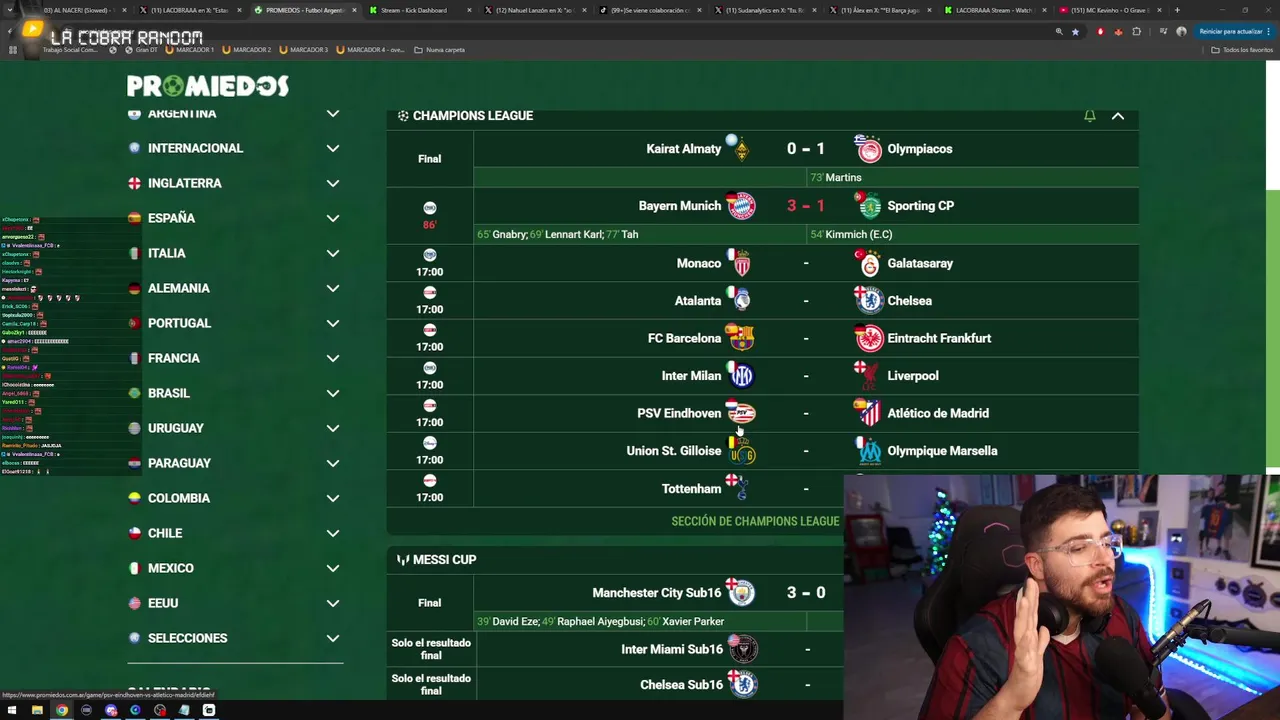
Task: Select the COLOMBIA league item
Action: (x=237, y=498)
